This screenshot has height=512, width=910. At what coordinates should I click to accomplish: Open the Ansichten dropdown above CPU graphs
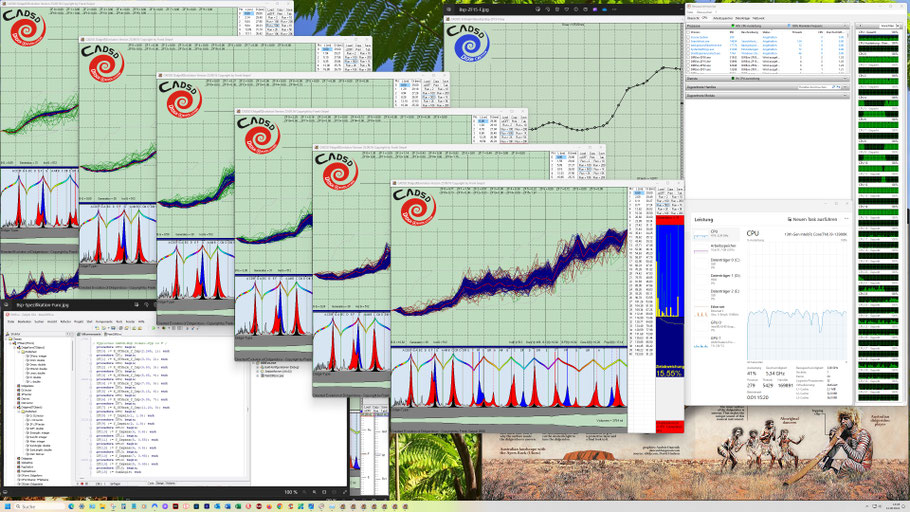coord(890,26)
